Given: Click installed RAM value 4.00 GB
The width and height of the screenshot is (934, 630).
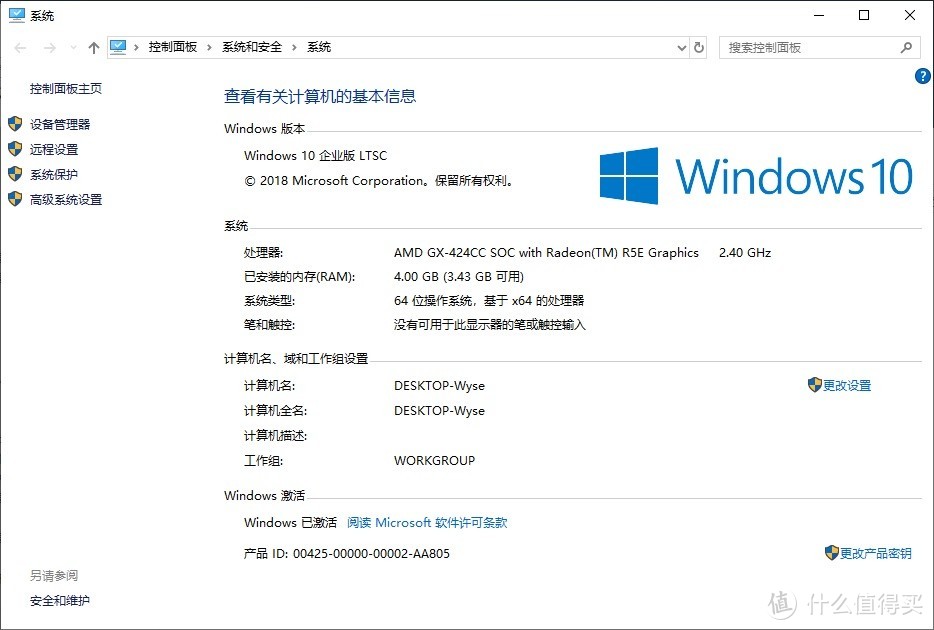Looking at the screenshot, I should click(x=459, y=276).
